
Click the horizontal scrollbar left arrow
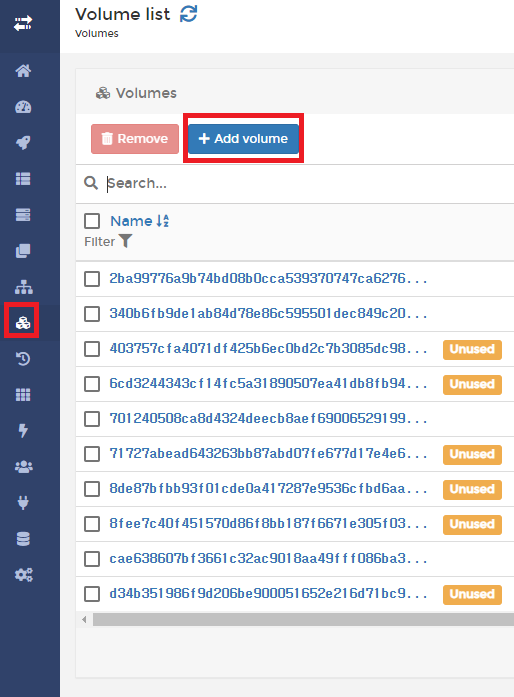(84, 620)
